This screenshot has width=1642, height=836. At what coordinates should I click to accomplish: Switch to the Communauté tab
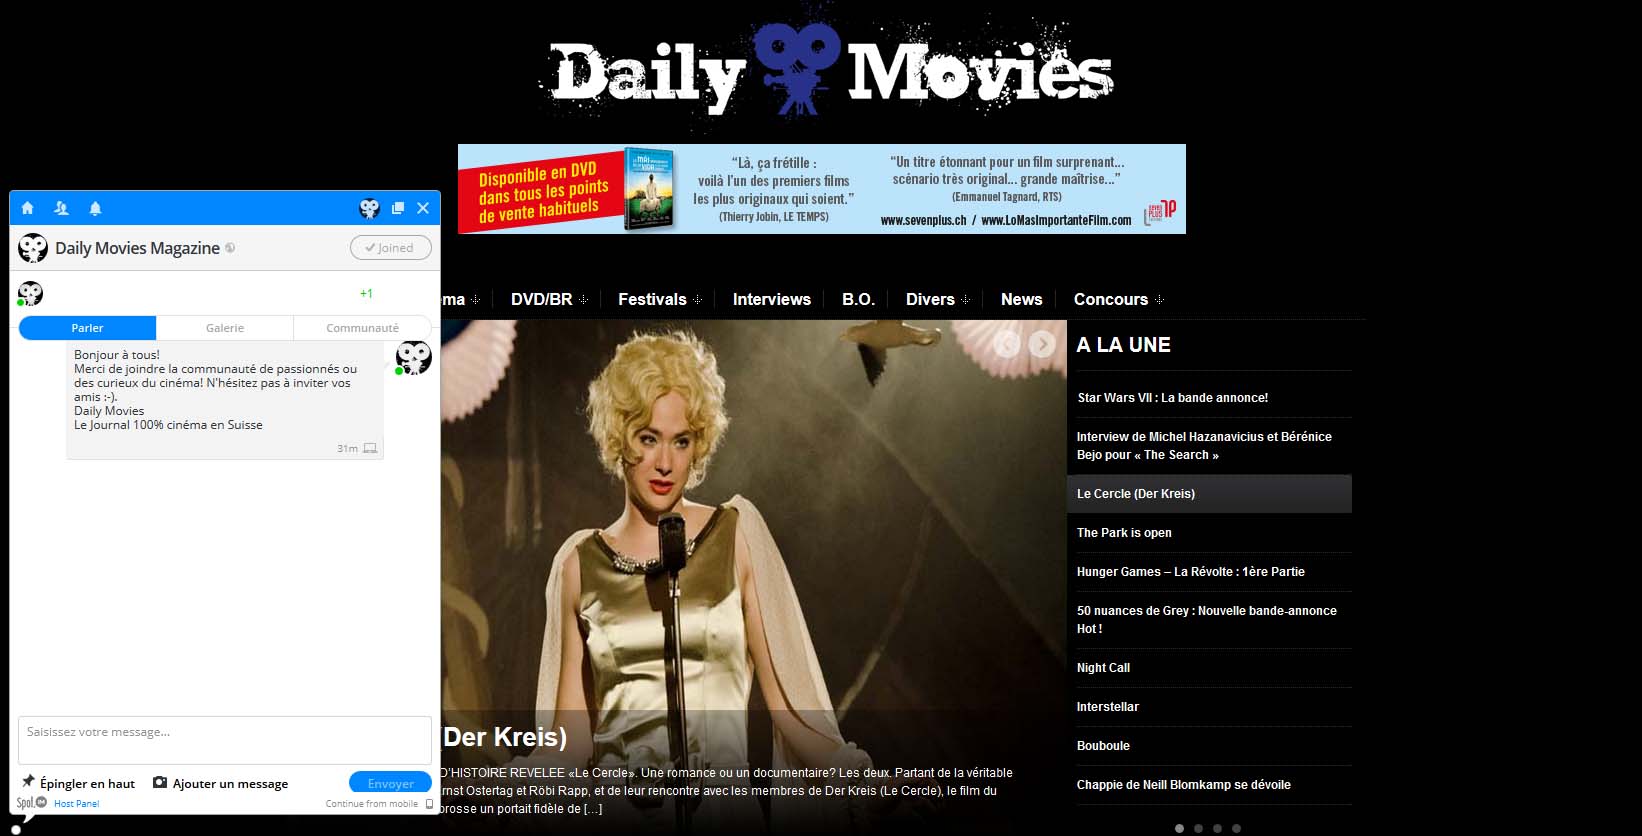click(x=362, y=328)
